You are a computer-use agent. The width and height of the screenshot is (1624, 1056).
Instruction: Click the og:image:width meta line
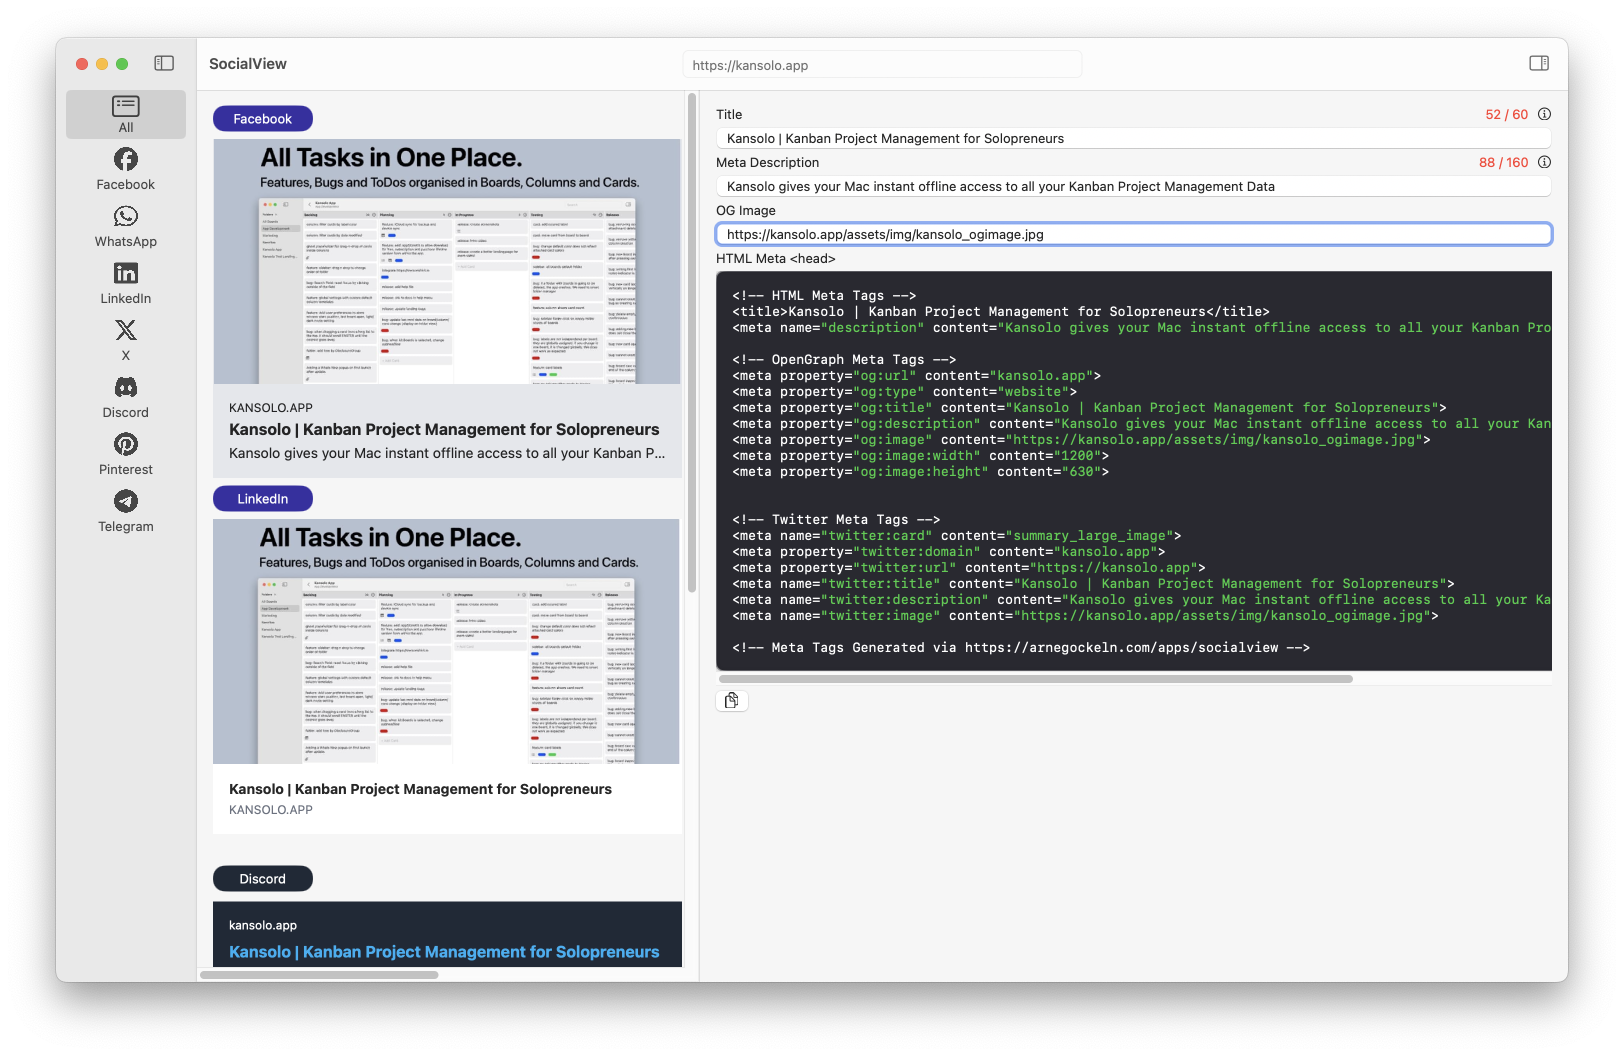(920, 455)
